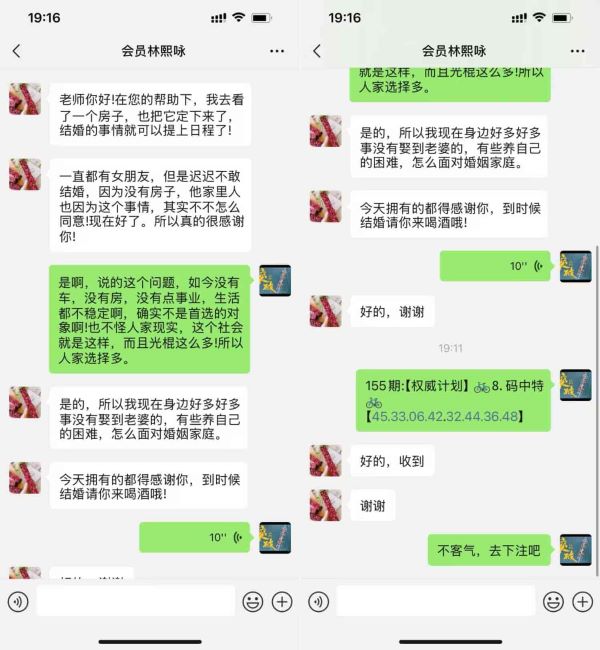The width and height of the screenshot is (600, 650).
Task: Tap message text field in left chat
Action: tap(136, 601)
